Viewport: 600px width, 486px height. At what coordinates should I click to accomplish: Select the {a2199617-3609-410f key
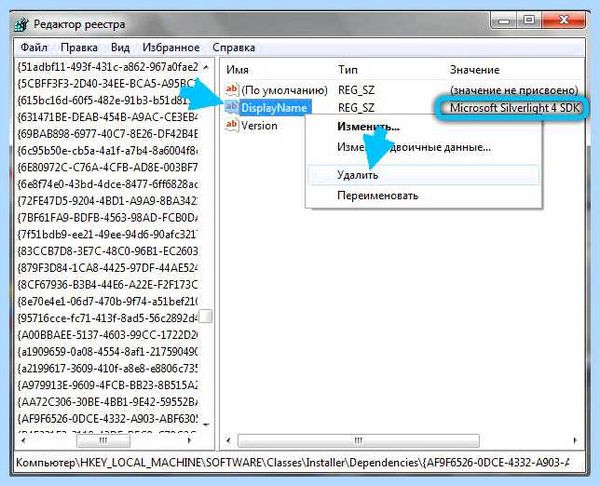tap(108, 369)
